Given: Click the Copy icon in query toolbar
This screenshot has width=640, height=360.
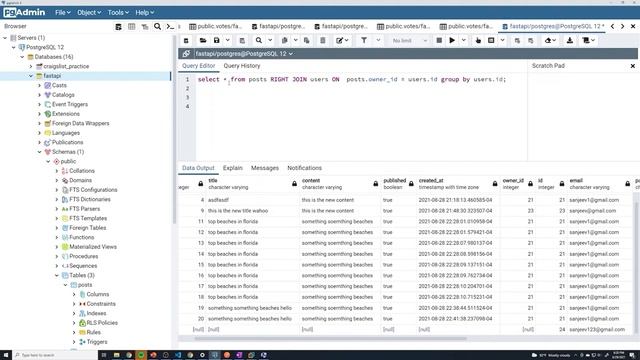Looking at the screenshot, I should (x=284, y=40).
